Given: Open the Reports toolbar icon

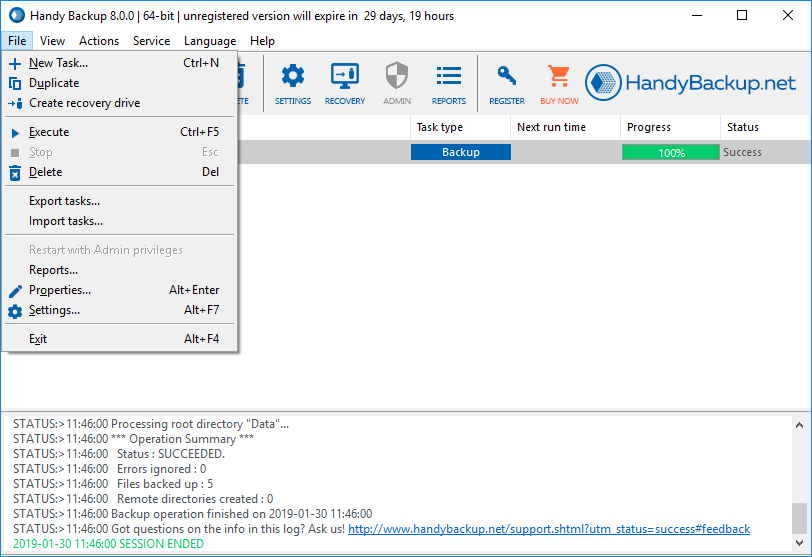Looking at the screenshot, I should (449, 84).
